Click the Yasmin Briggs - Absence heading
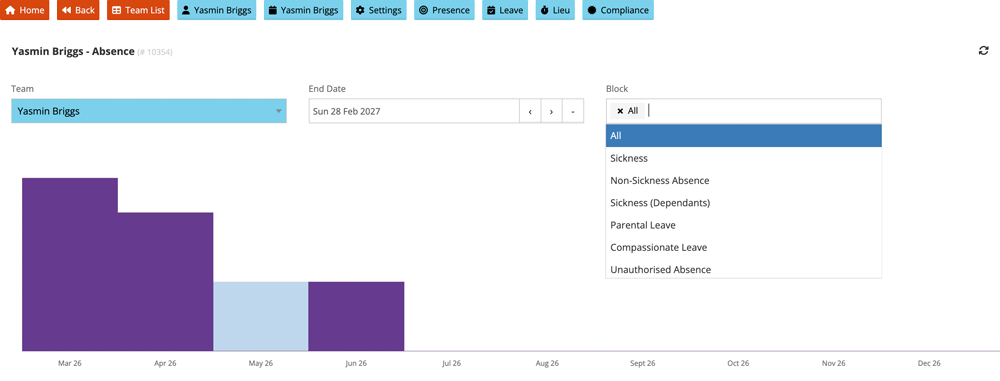This screenshot has height=381, width=1000. click(73, 51)
